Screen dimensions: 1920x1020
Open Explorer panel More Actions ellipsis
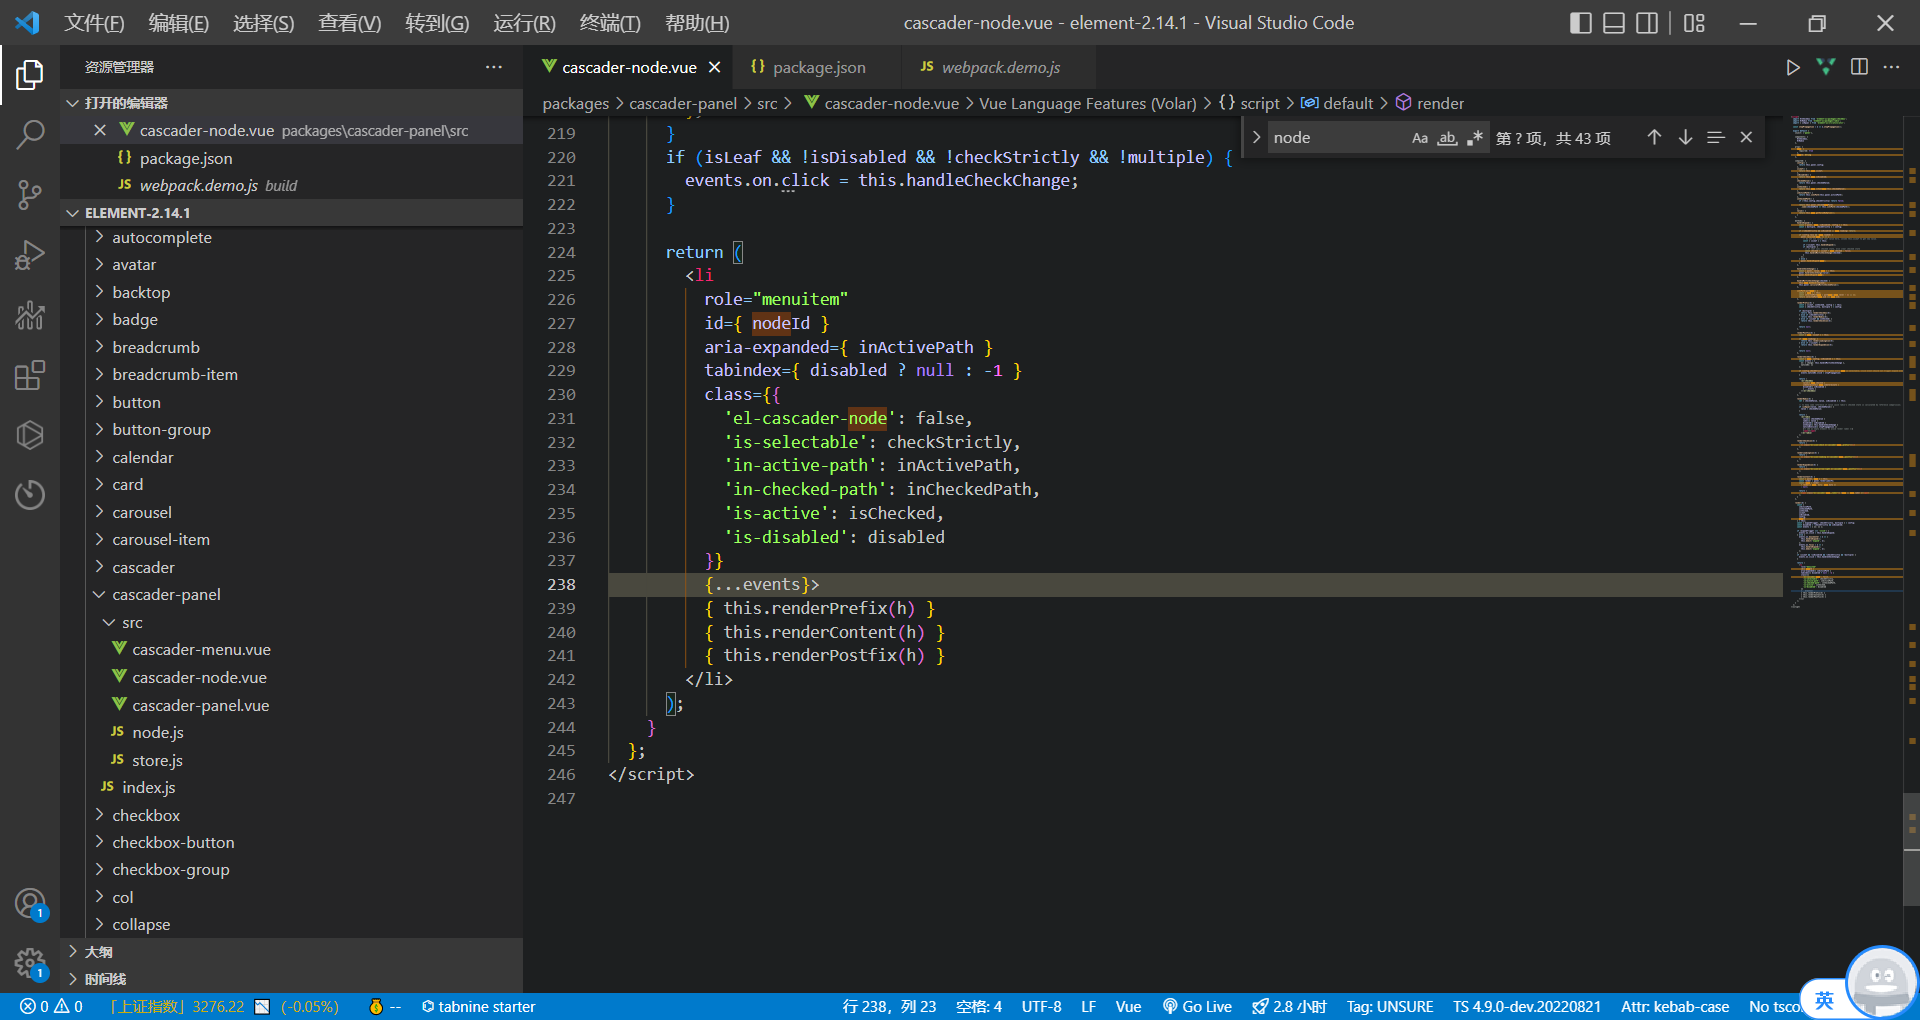(494, 67)
